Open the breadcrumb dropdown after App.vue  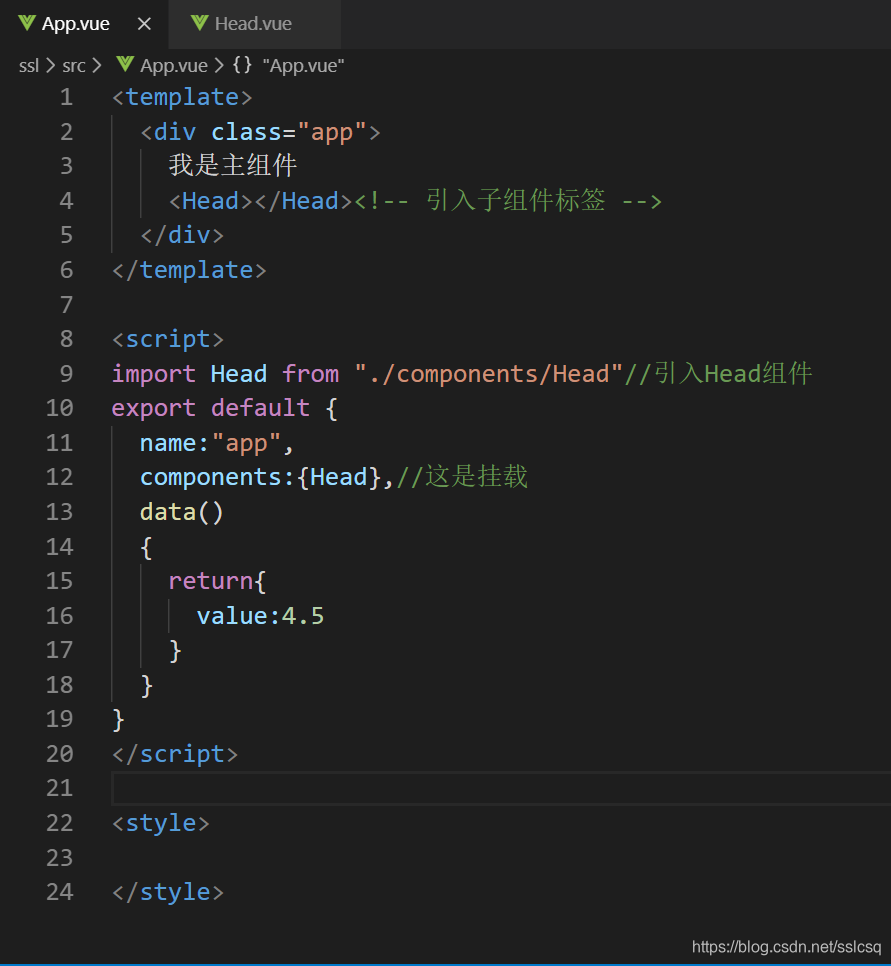(219, 65)
